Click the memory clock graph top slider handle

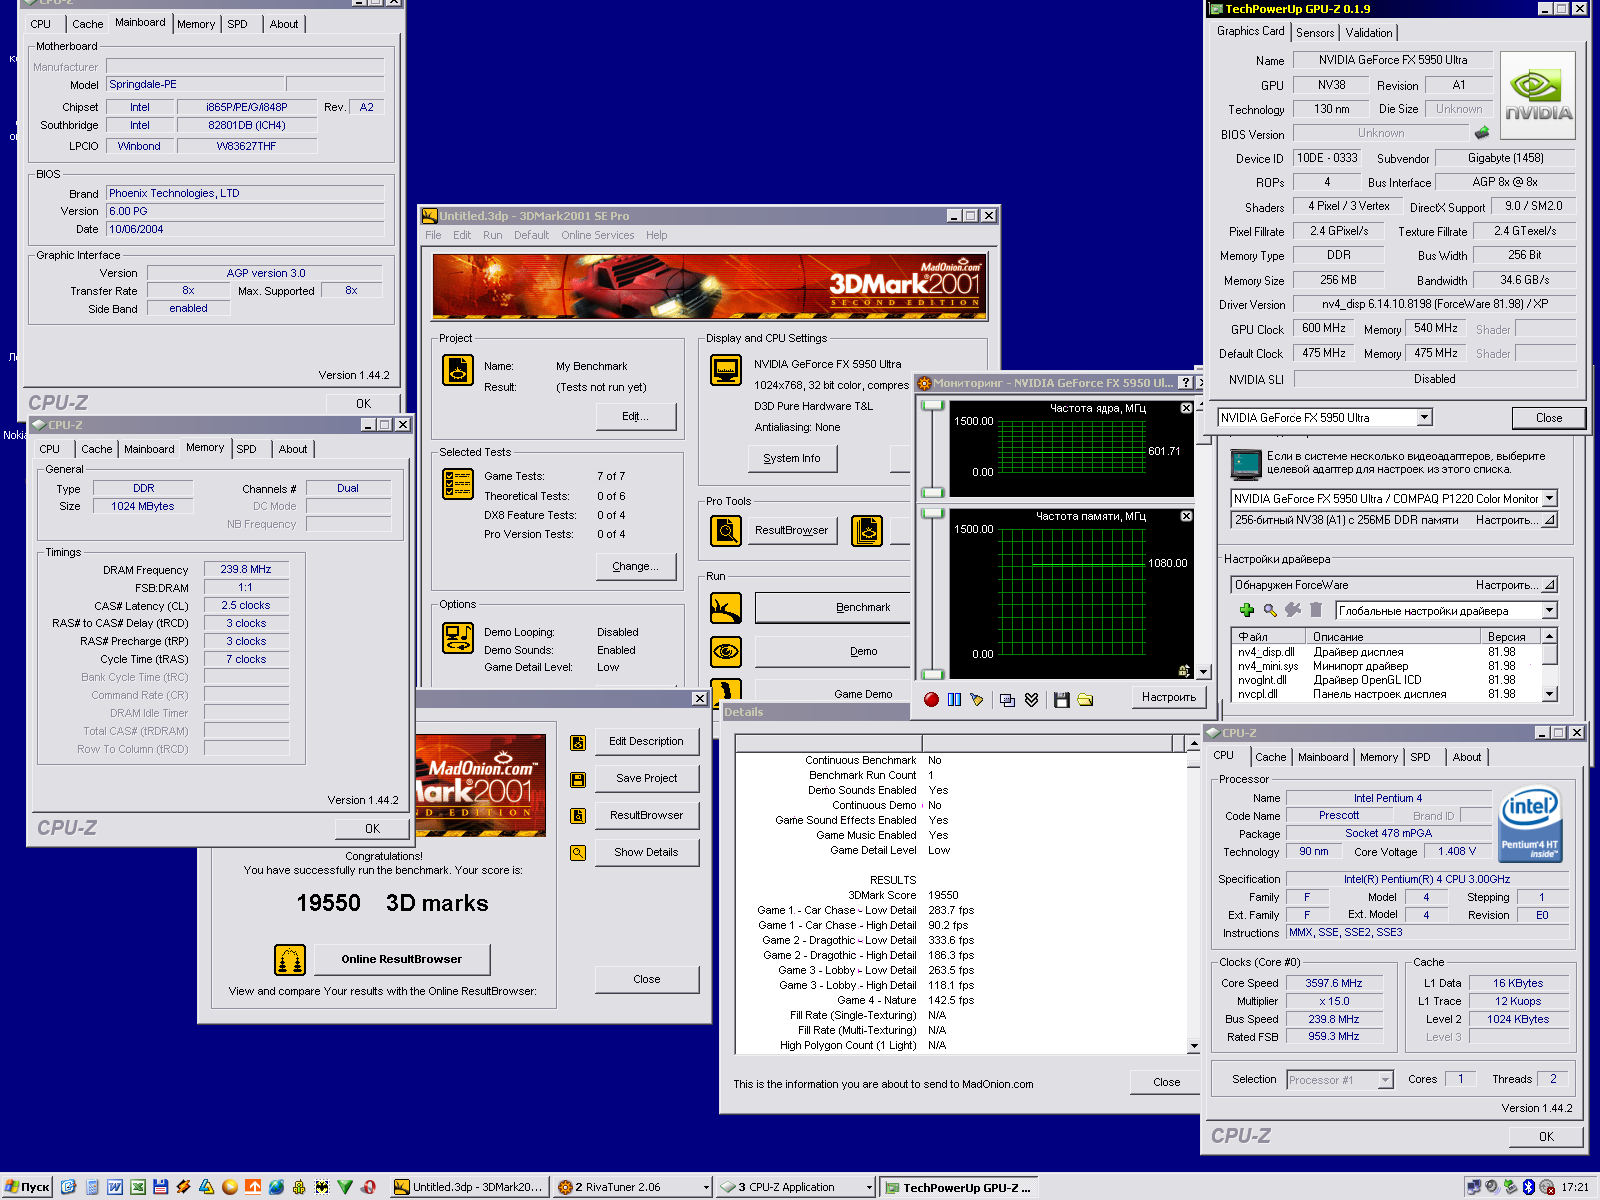932,513
